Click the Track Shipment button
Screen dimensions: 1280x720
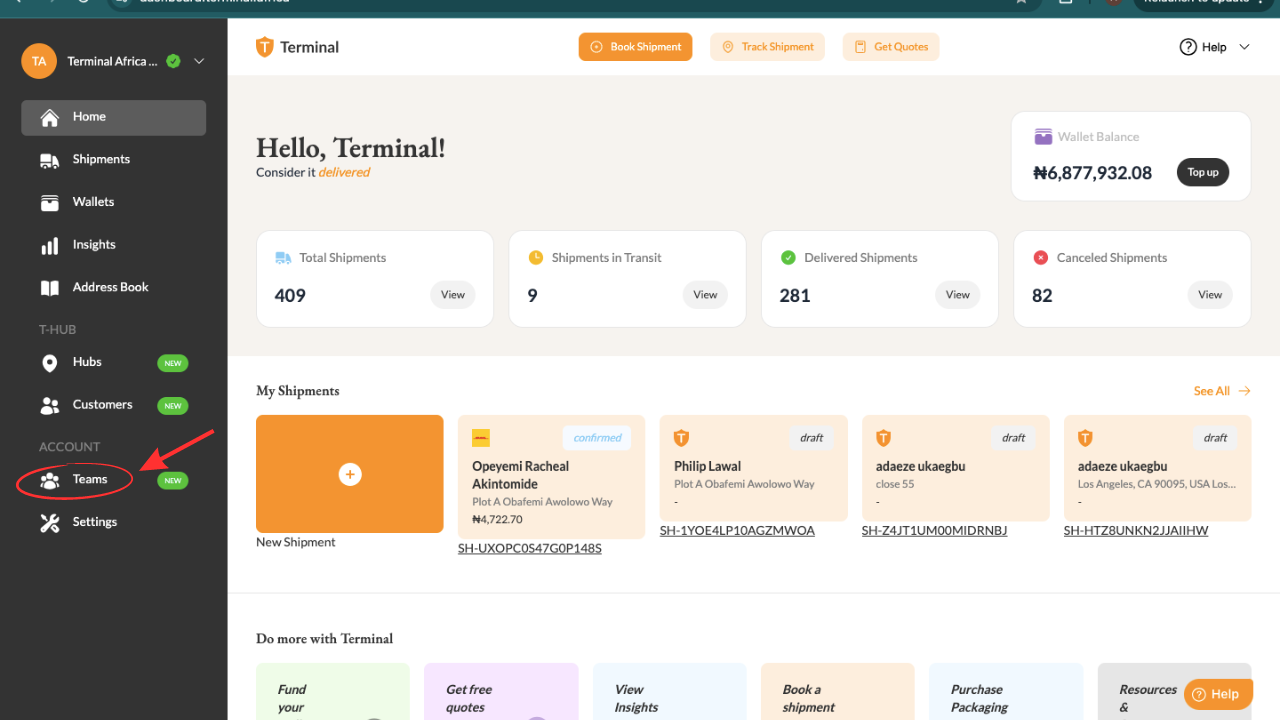tap(767, 47)
